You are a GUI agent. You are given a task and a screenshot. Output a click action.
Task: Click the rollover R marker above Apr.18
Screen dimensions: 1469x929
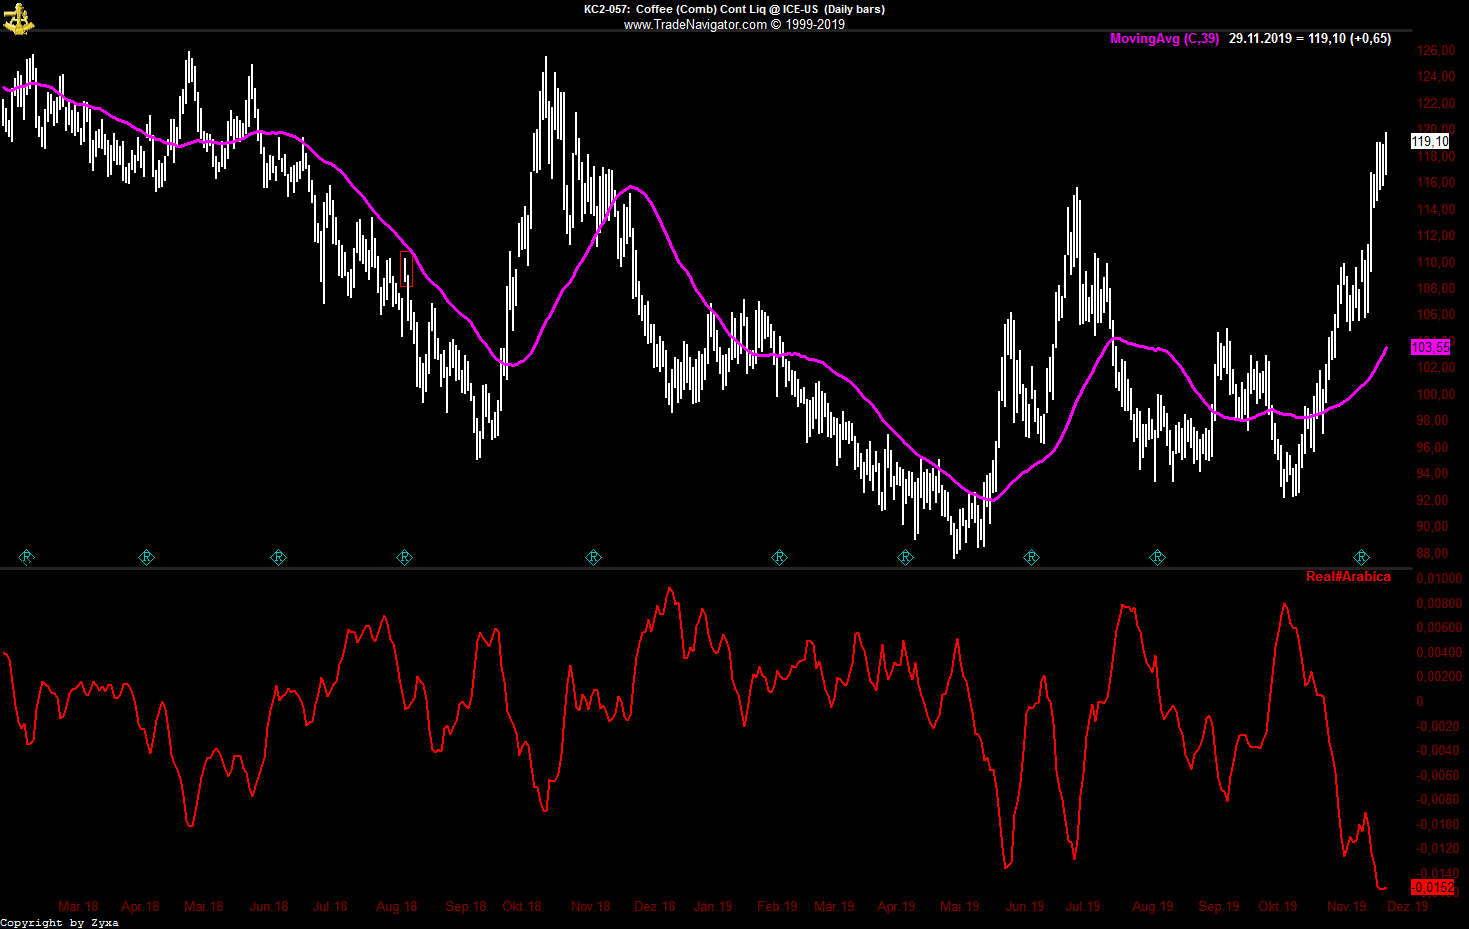point(146,557)
